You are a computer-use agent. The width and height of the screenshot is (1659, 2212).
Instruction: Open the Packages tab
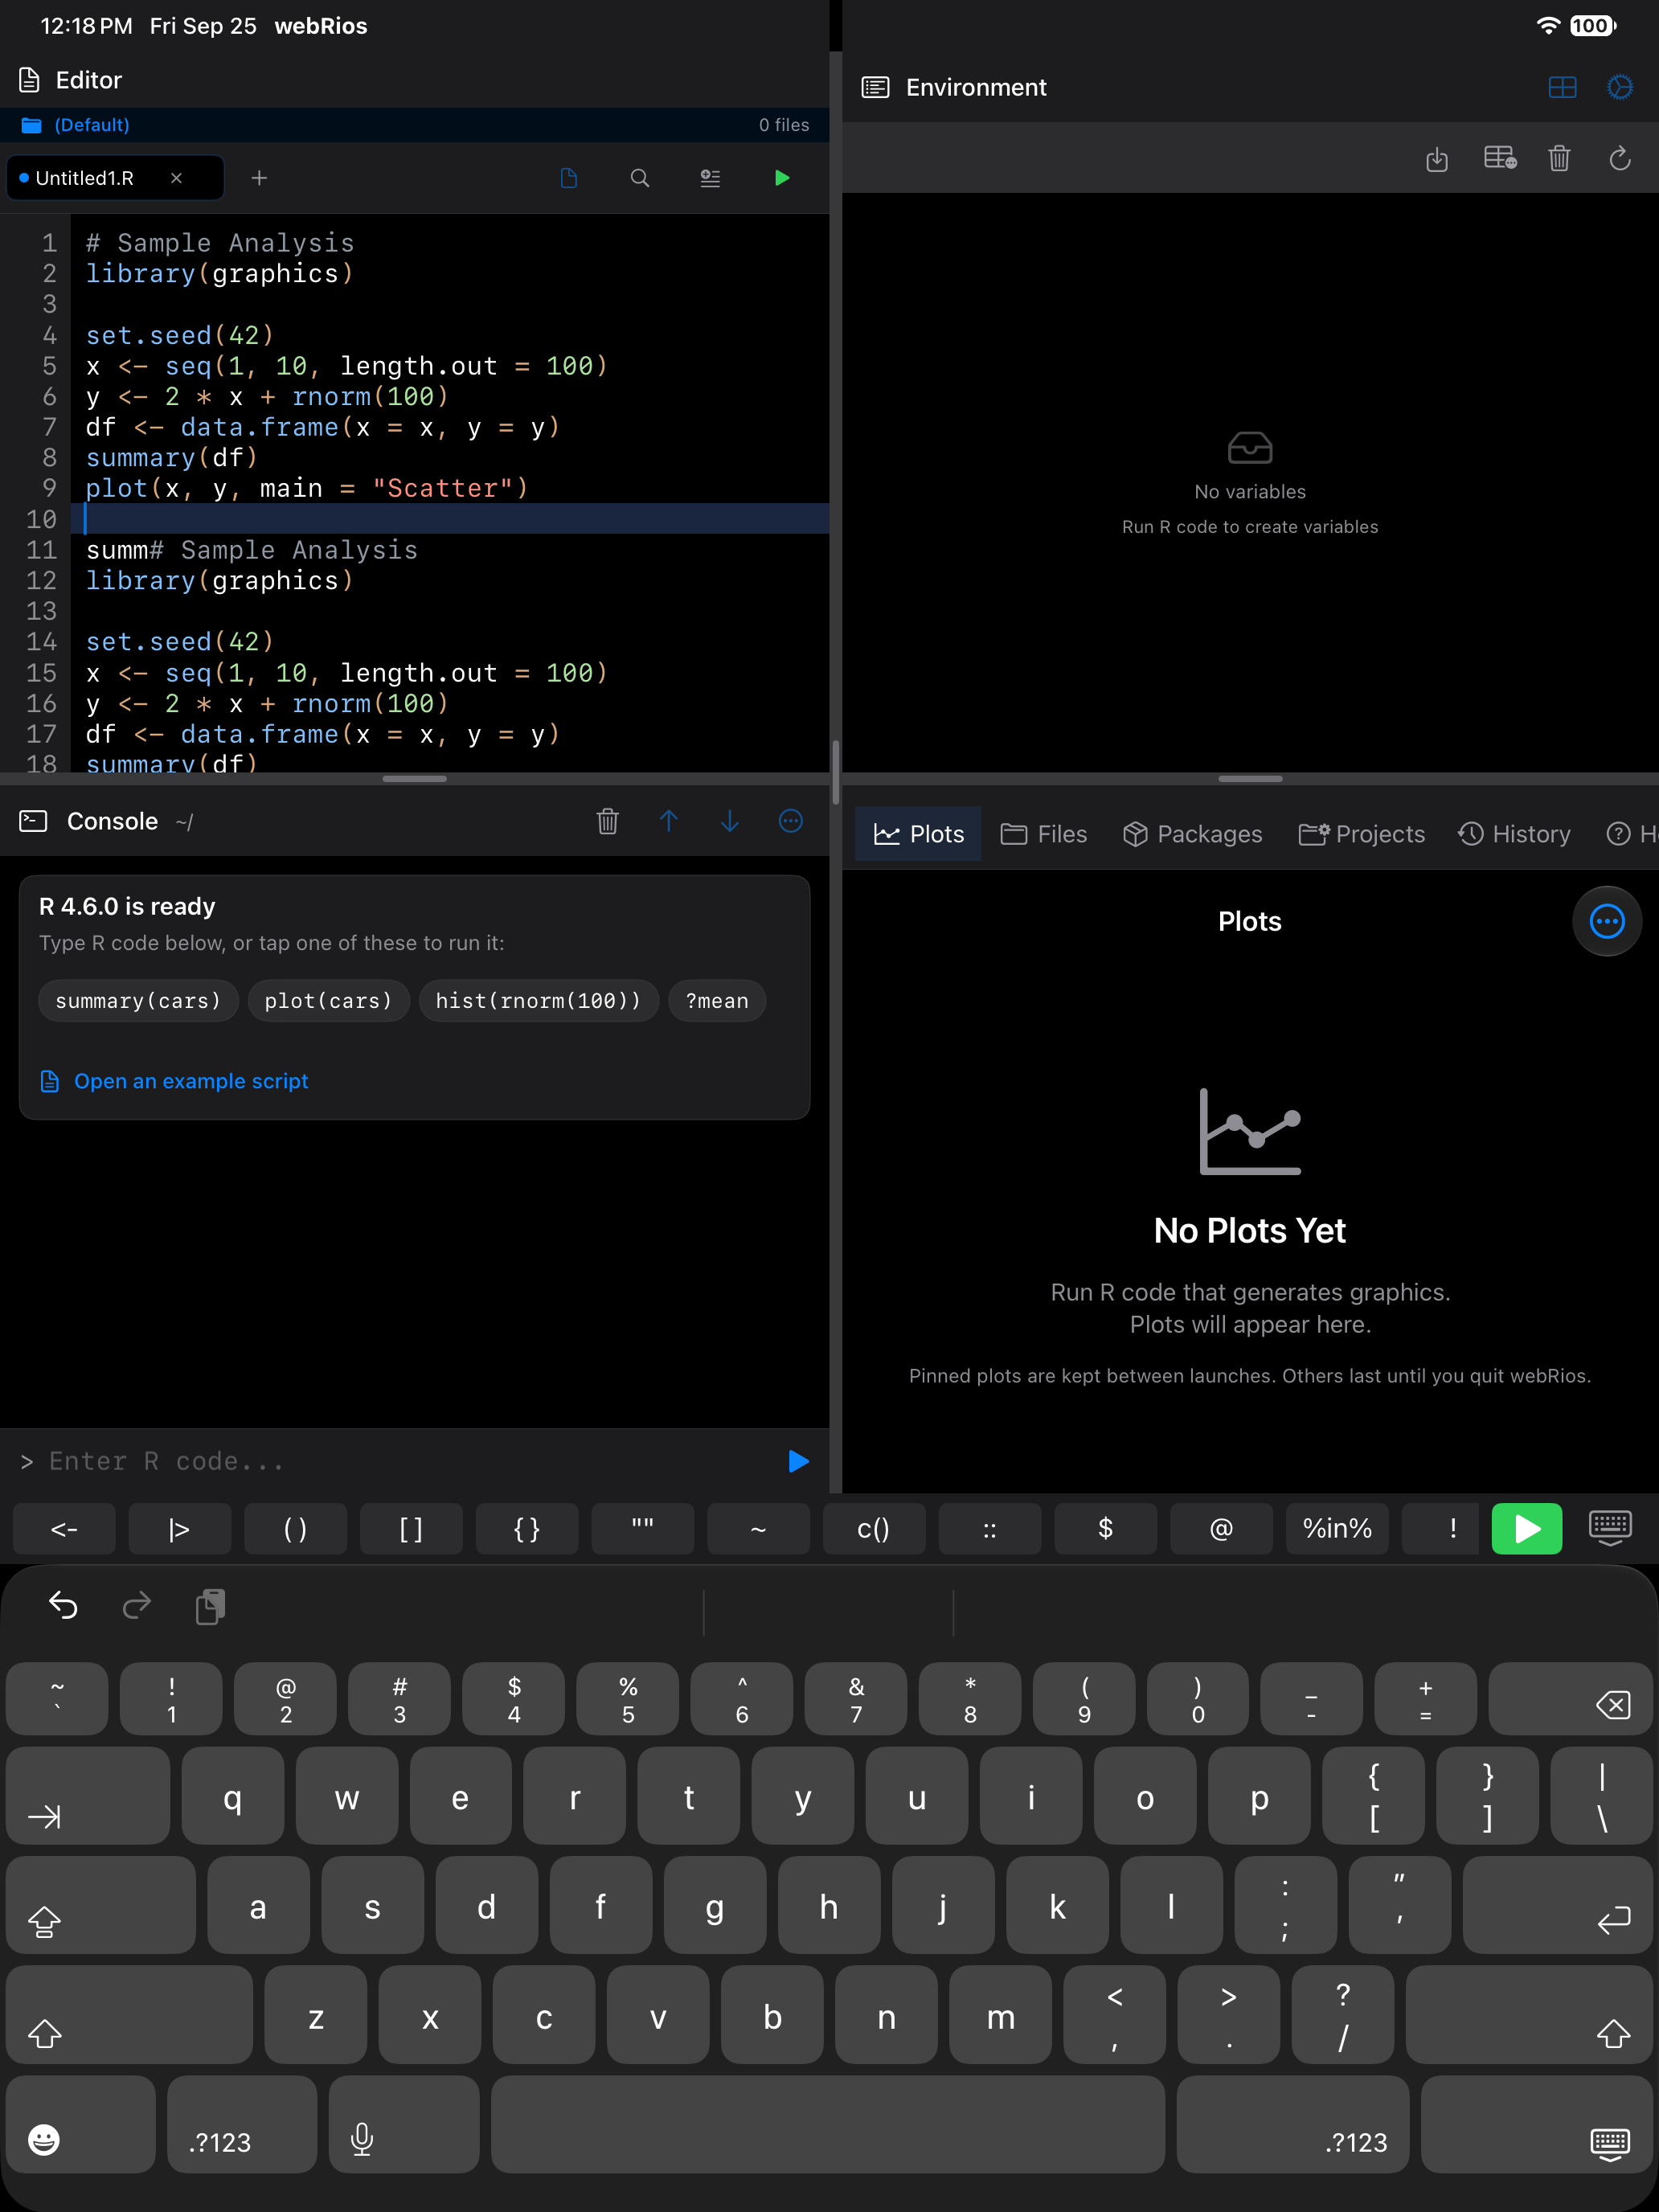1193,834
